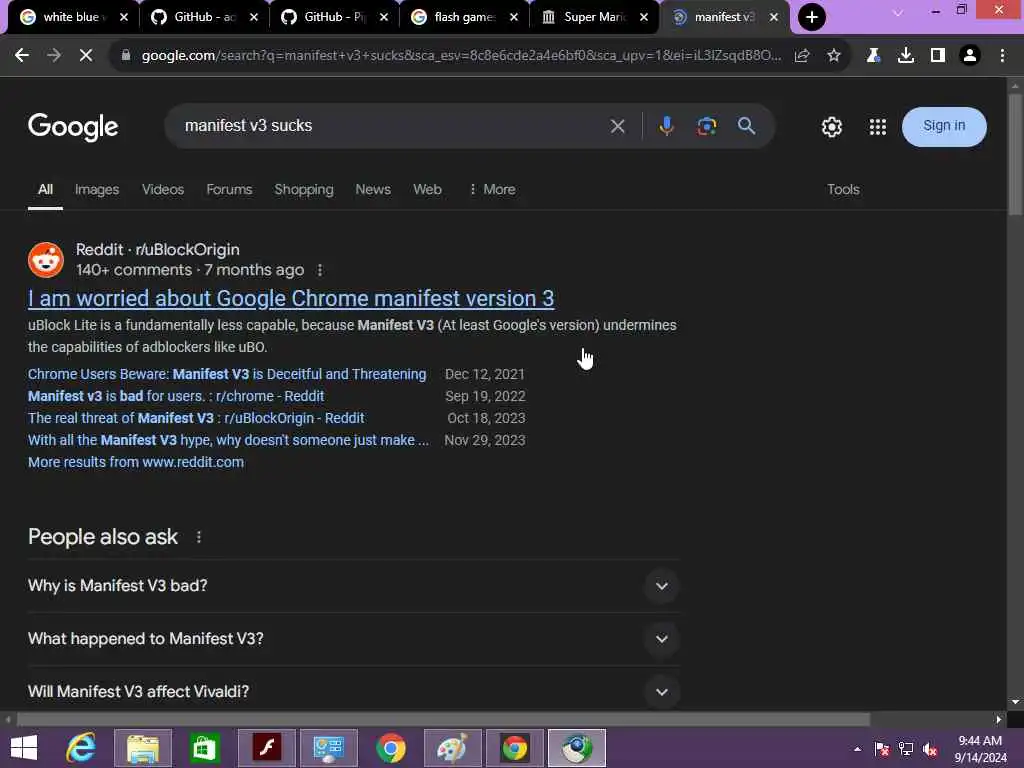Open "With all the Manifest V3 hype" link
Viewport: 1024px width, 768px height.
coord(228,440)
